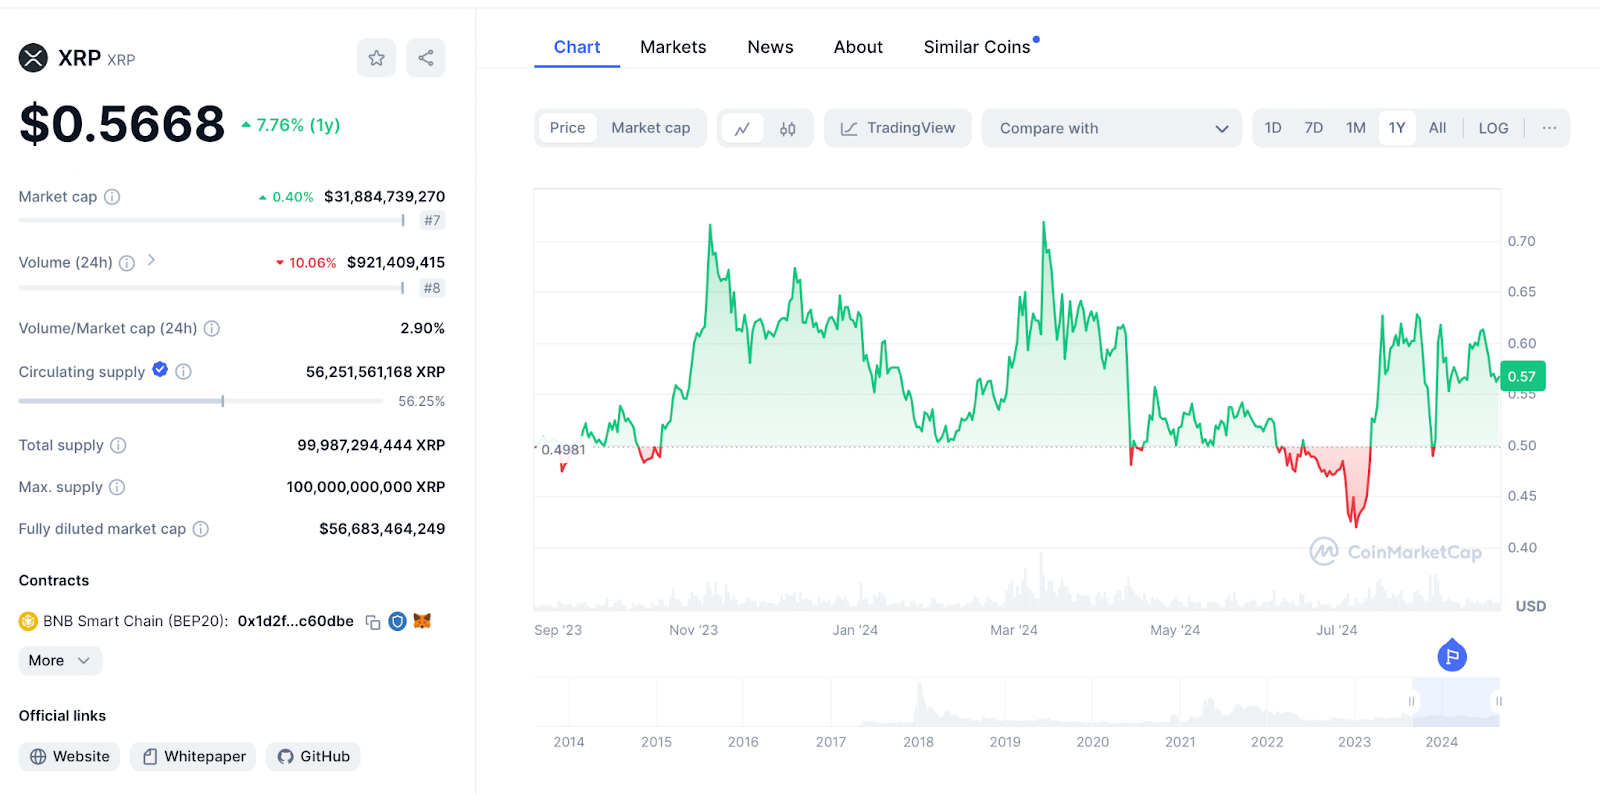The width and height of the screenshot is (1600, 795).
Task: Switch to the Chart tab
Action: [x=577, y=47]
